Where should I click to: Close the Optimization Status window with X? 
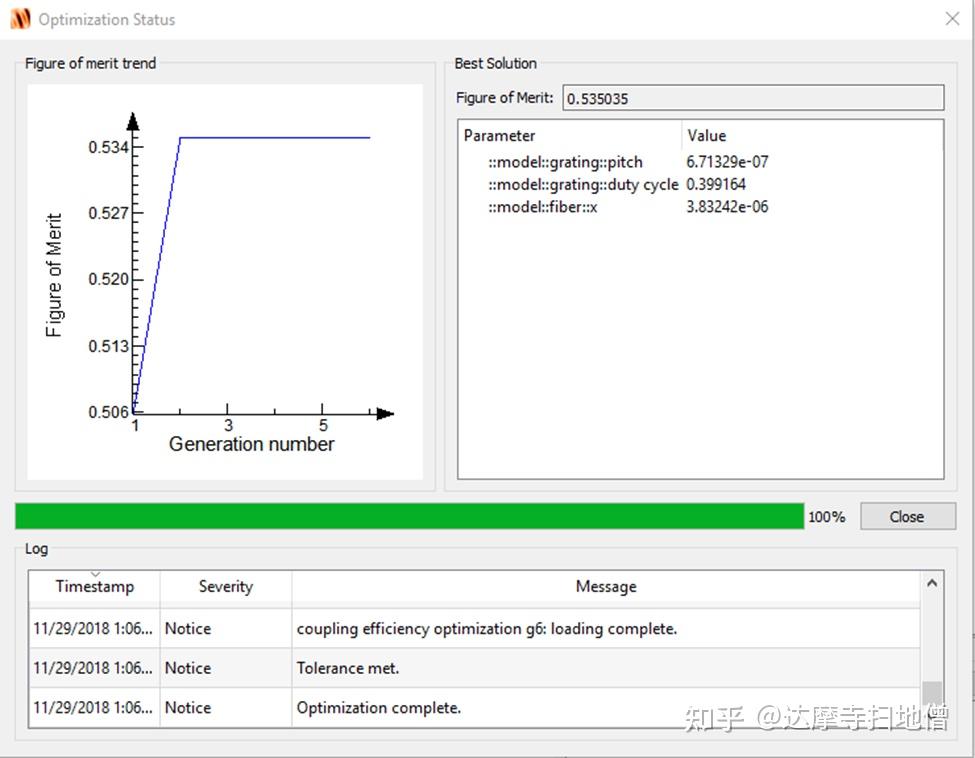click(952, 19)
